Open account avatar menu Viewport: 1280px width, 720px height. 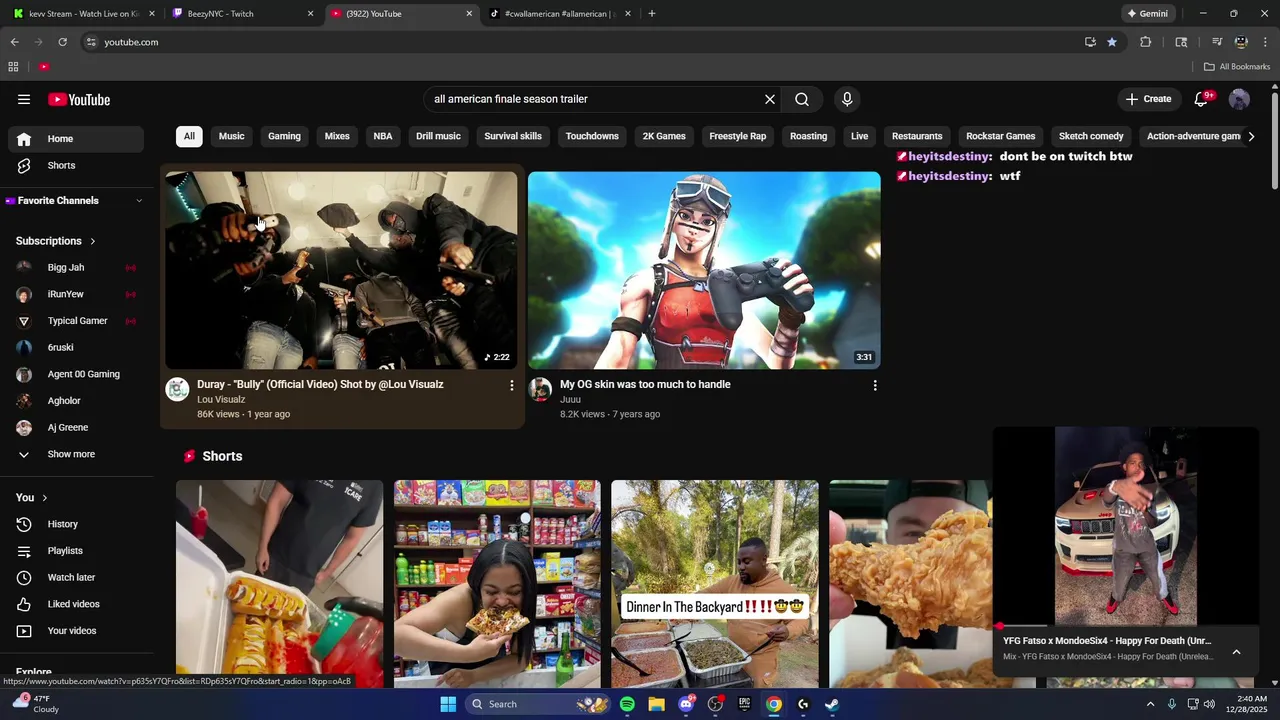(x=1239, y=99)
